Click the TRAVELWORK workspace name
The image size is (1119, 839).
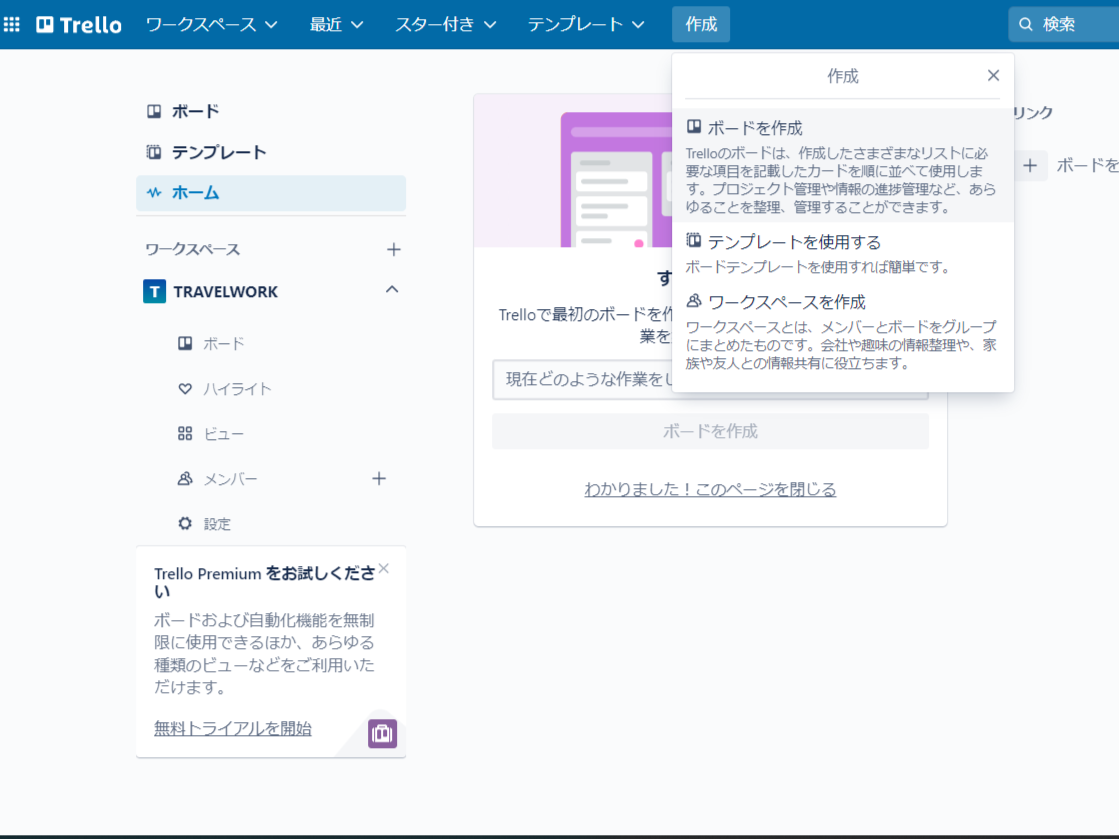click(226, 292)
